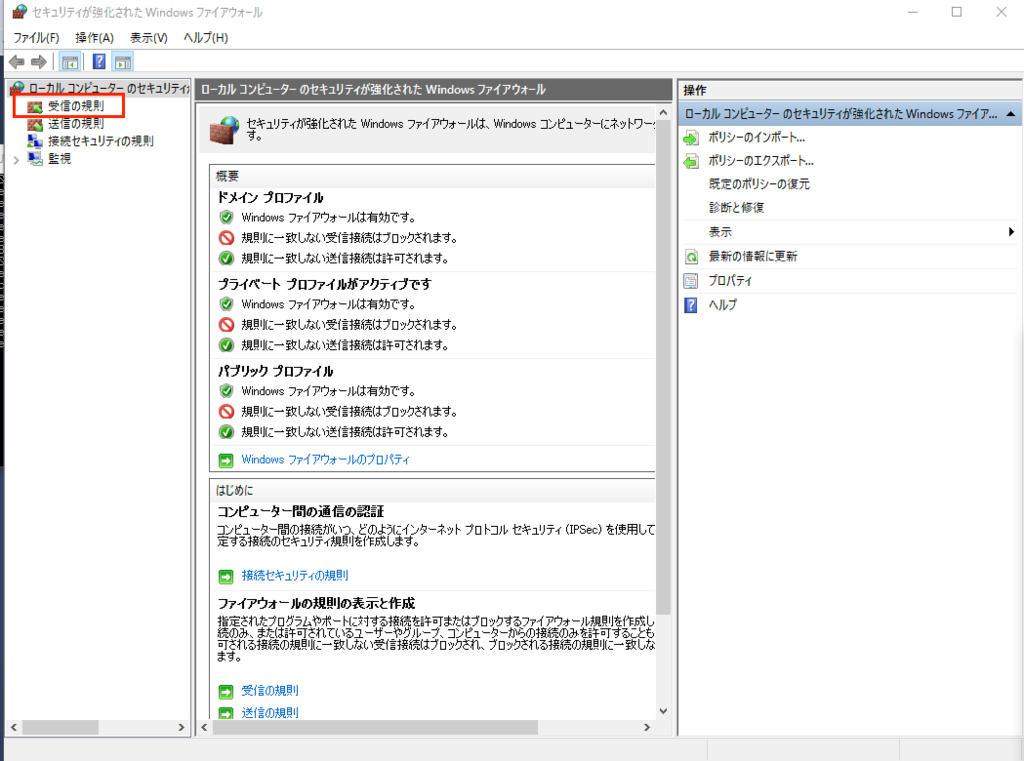1024x761 pixels.
Task: Click the center pane vertical scrollbar thumb
Action: [x=664, y=368]
